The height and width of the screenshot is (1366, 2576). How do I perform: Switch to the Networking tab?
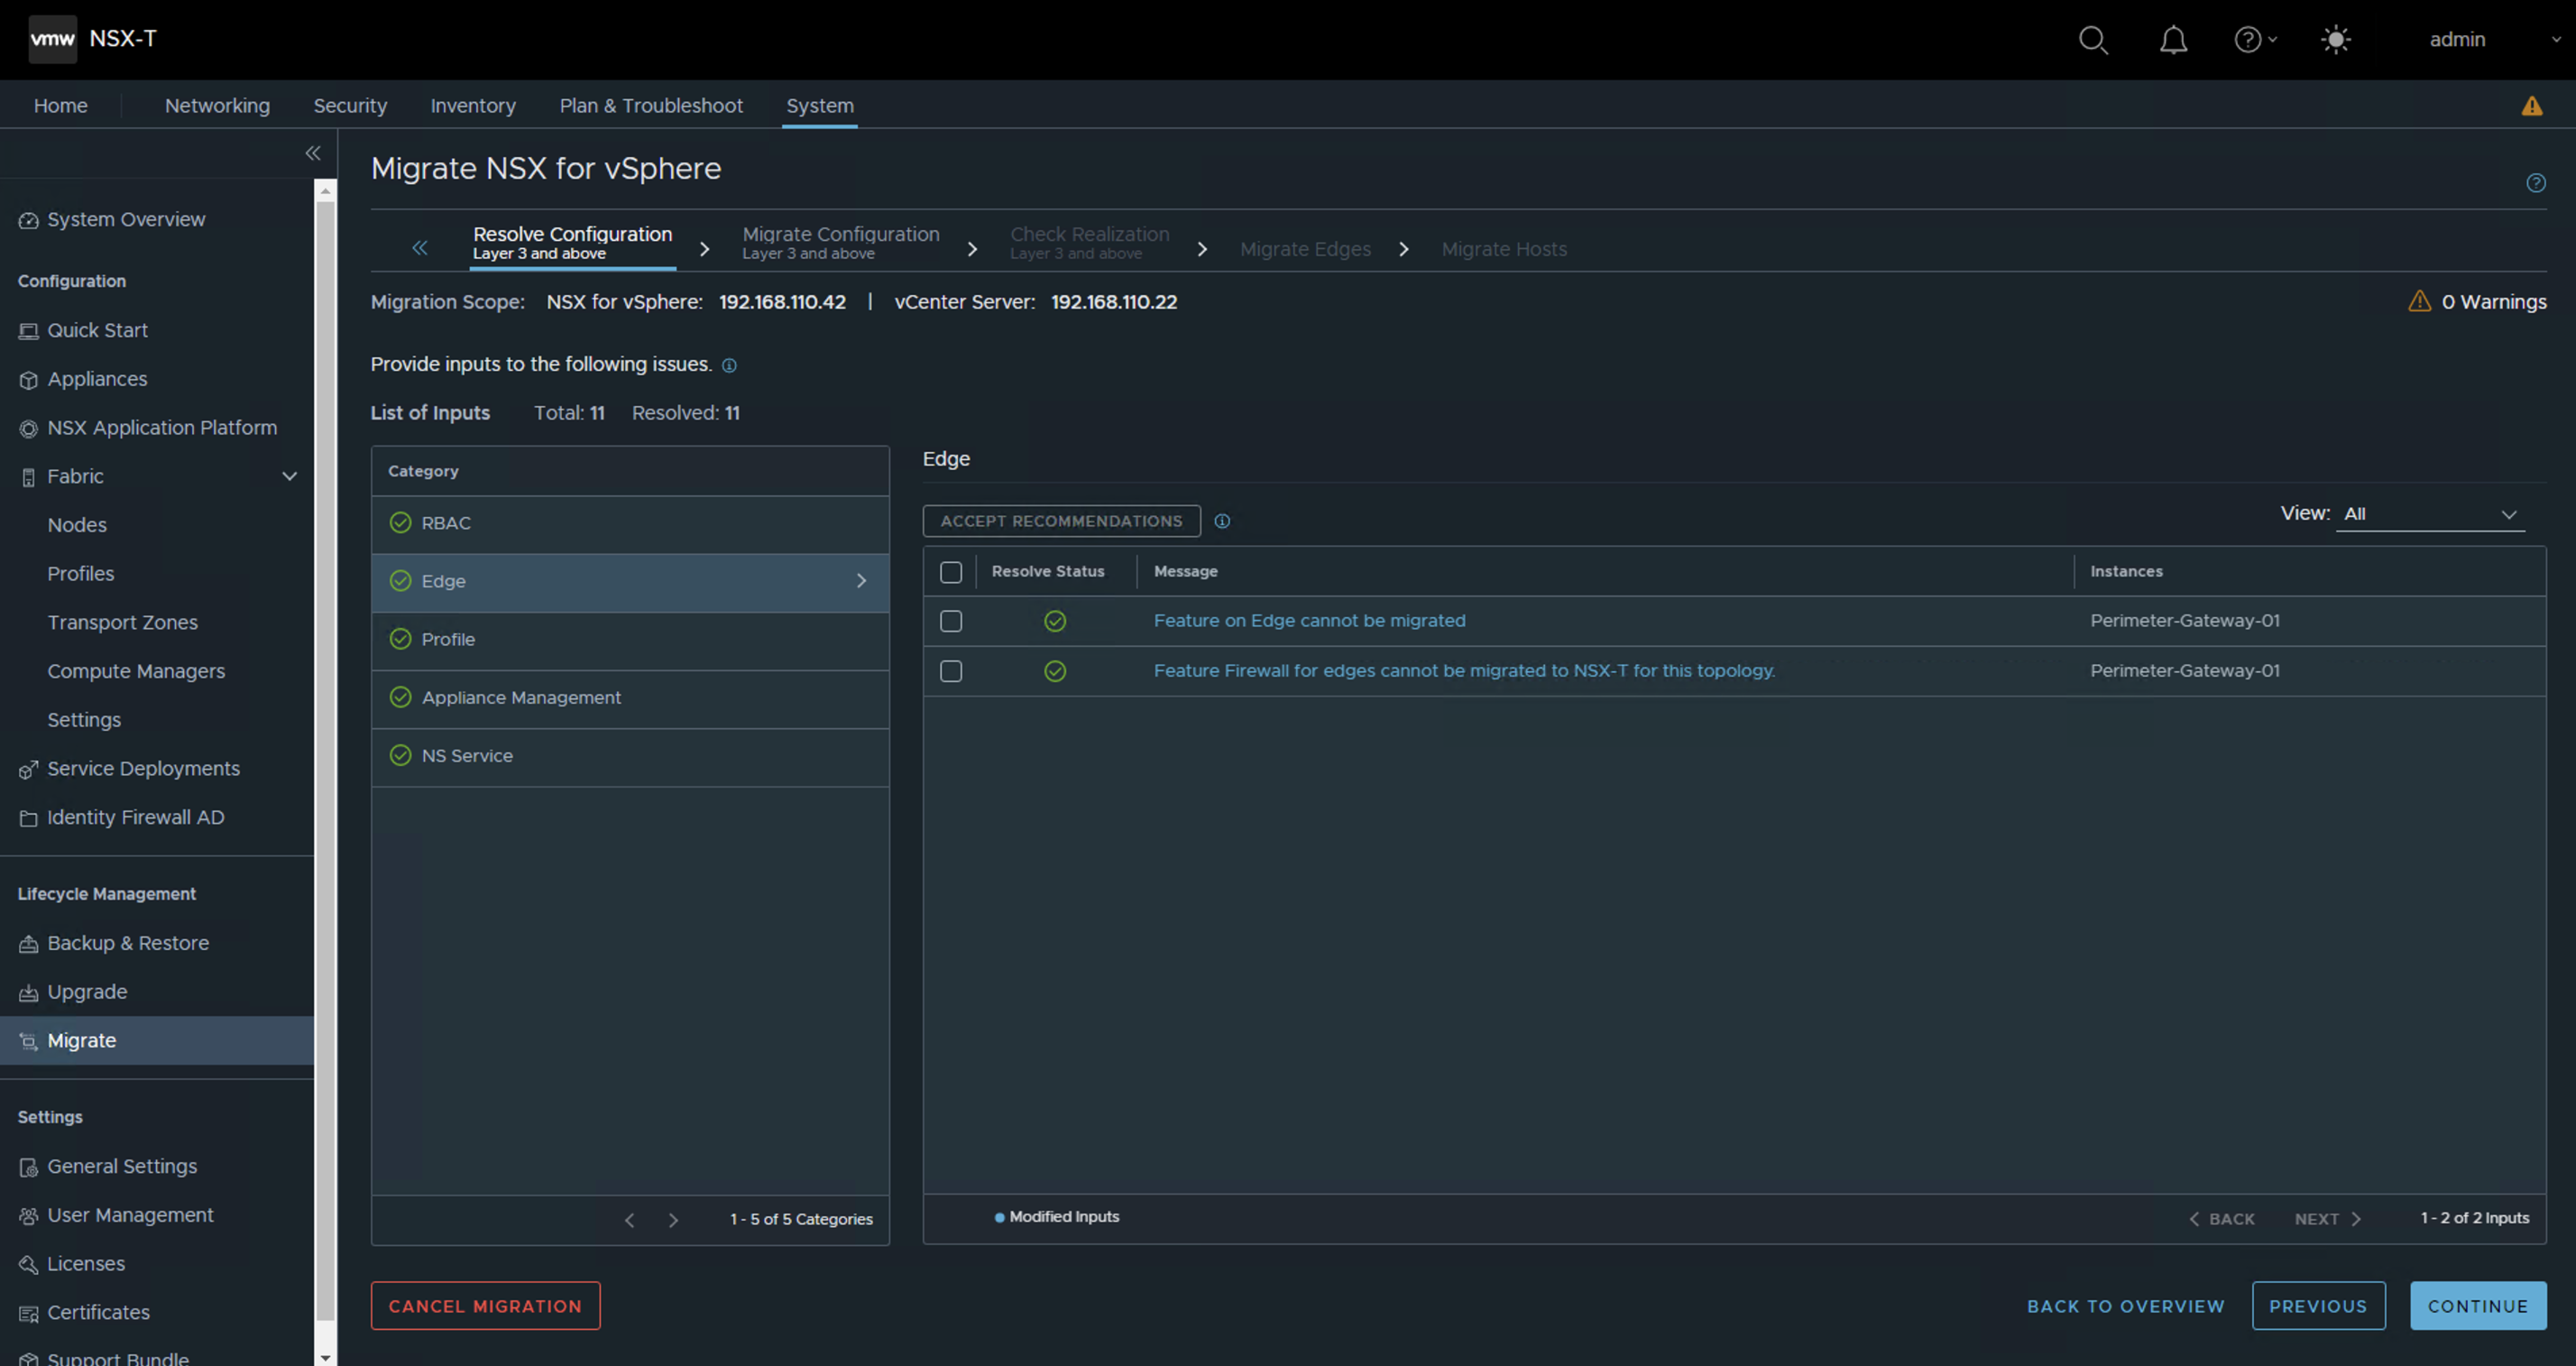[x=217, y=106]
